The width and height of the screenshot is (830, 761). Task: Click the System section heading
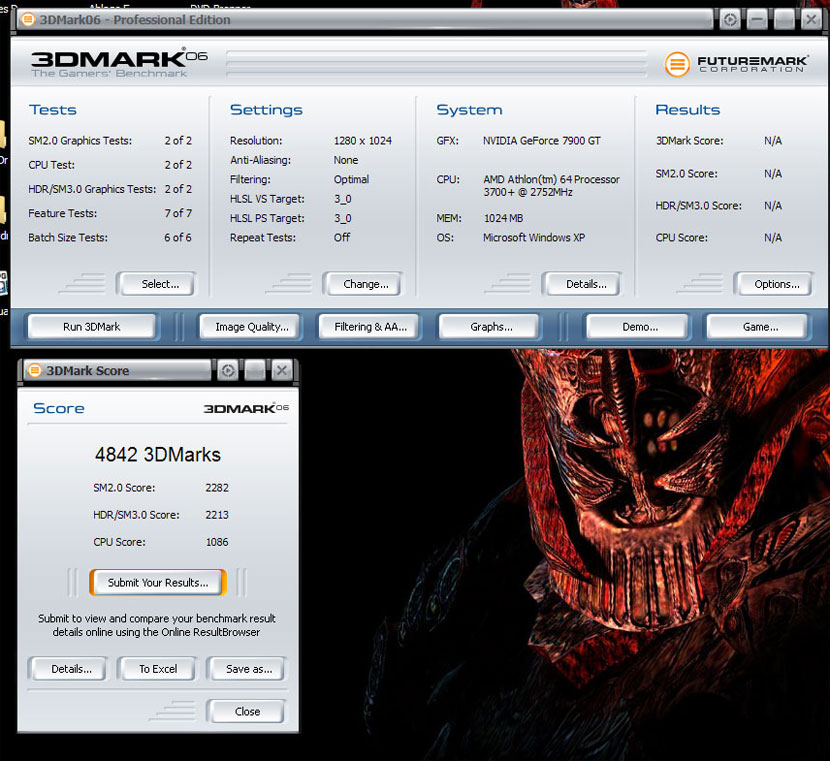coord(469,110)
